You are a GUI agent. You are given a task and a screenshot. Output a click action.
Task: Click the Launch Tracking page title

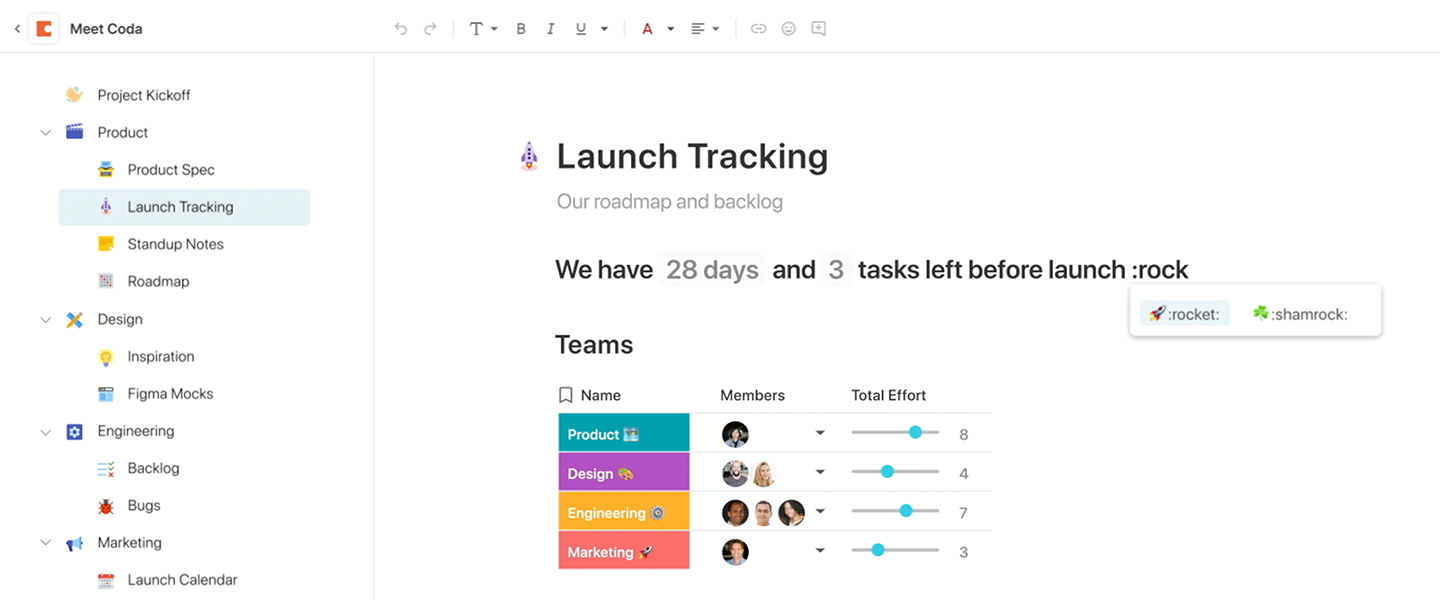pos(692,156)
